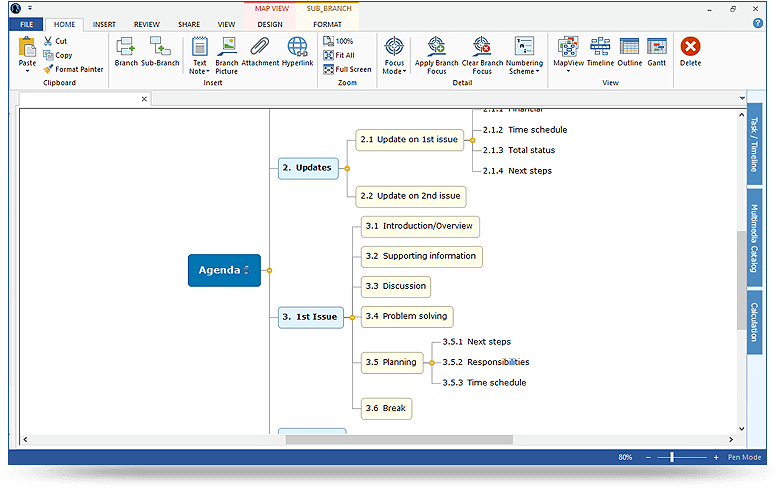This screenshot has width=776, height=496.
Task: Open the FILE menu
Action: 26,24
